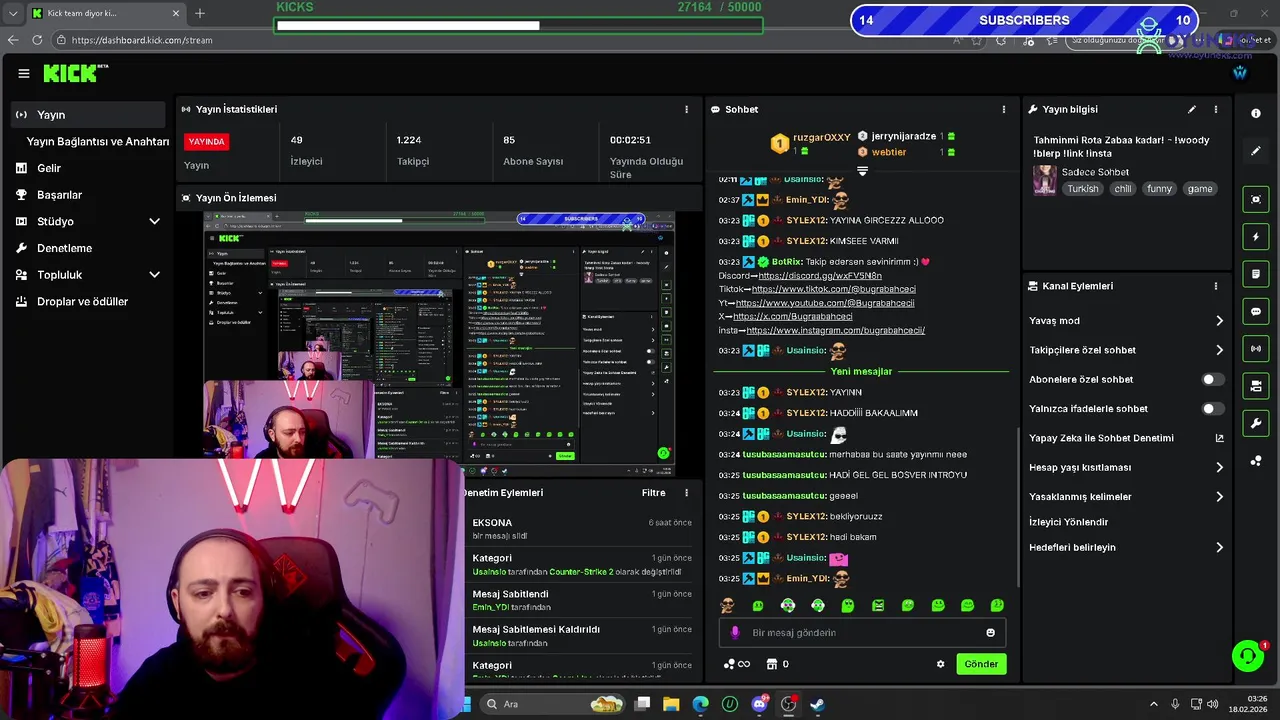Toggle Yalnızca ifadelerle sohbet switch

point(1212,409)
